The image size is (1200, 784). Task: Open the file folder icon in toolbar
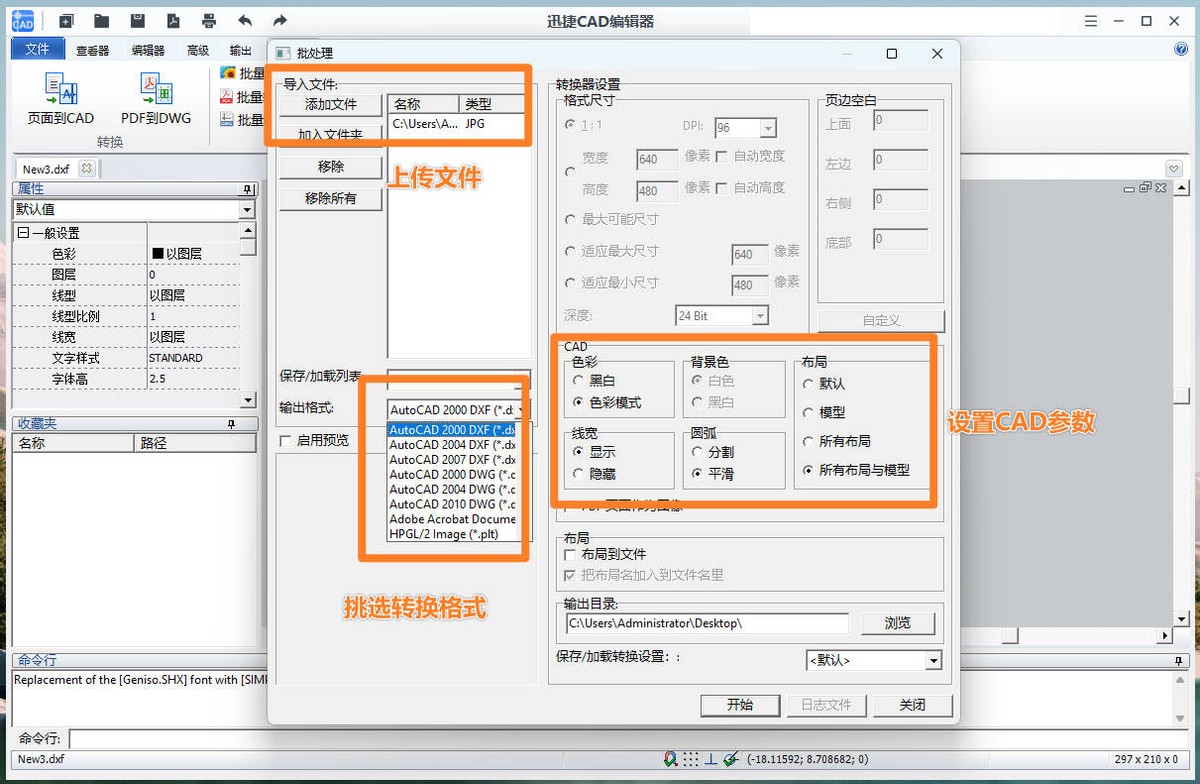pyautogui.click(x=101, y=20)
